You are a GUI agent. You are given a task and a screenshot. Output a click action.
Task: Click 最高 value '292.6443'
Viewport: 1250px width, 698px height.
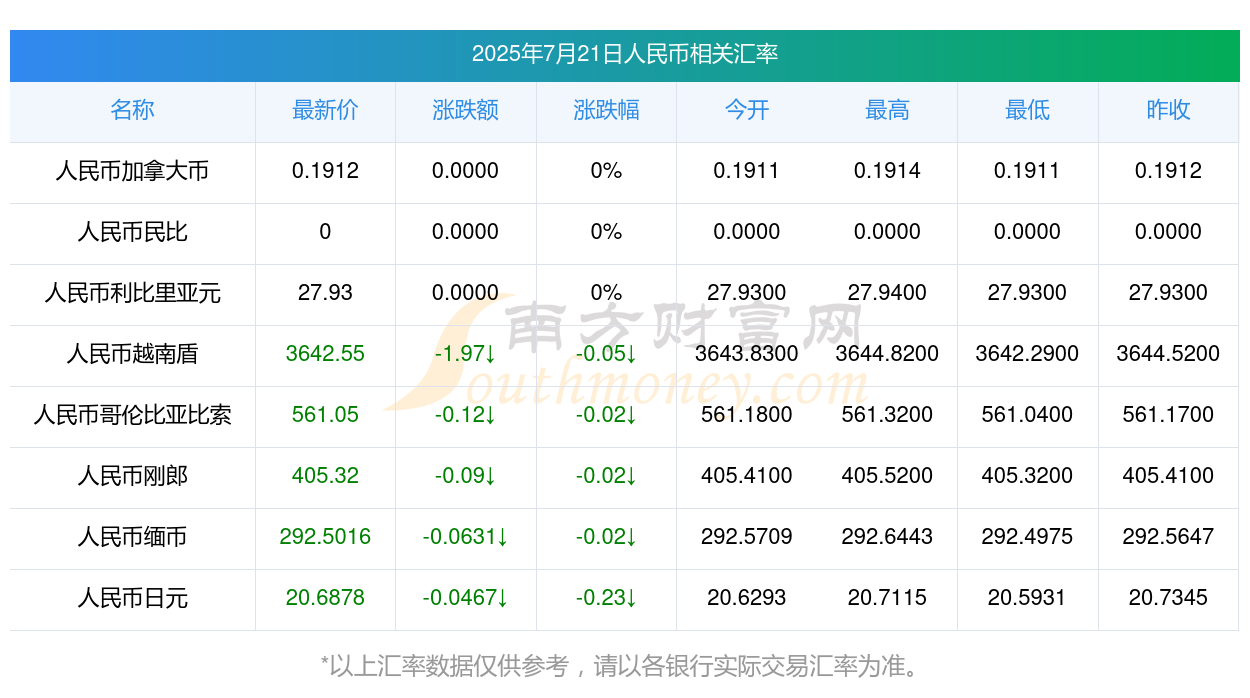[x=887, y=537]
